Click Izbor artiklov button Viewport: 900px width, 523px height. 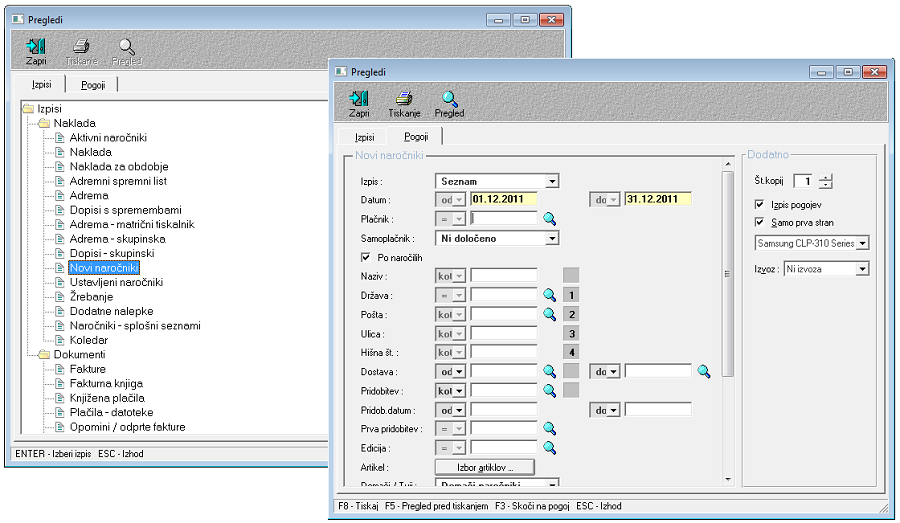coord(485,467)
